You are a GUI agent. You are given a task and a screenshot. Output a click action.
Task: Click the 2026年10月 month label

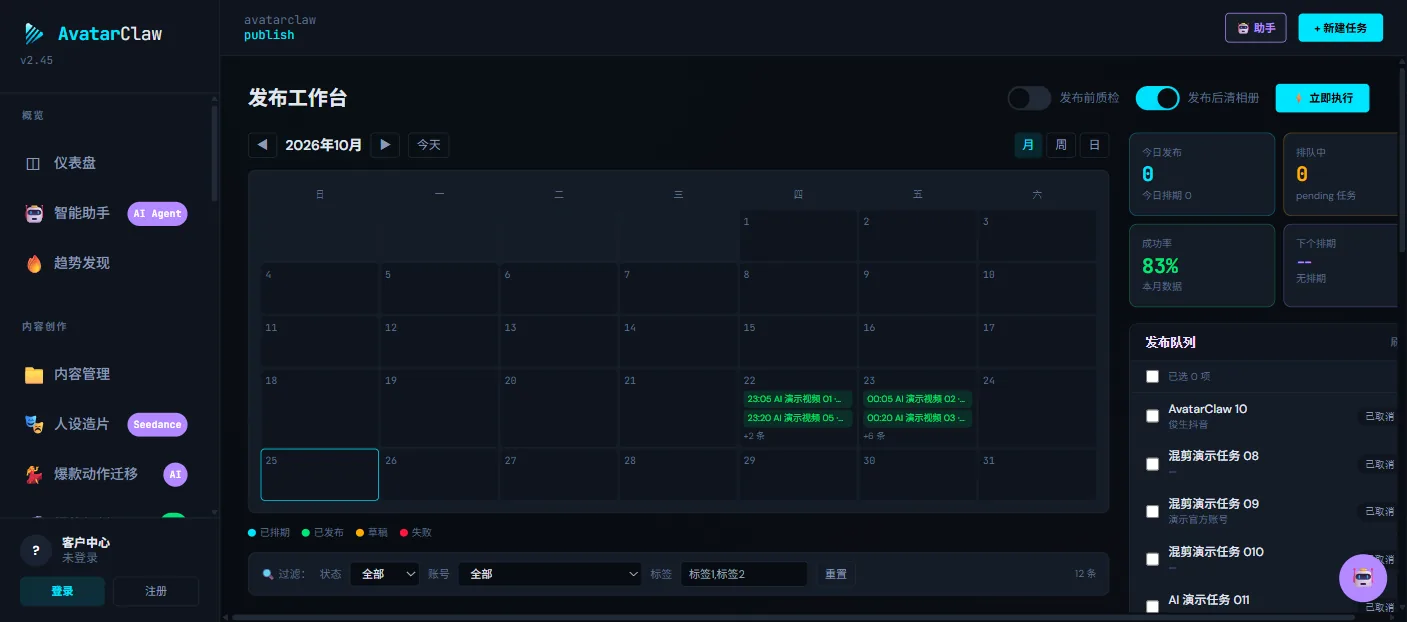tap(323, 145)
